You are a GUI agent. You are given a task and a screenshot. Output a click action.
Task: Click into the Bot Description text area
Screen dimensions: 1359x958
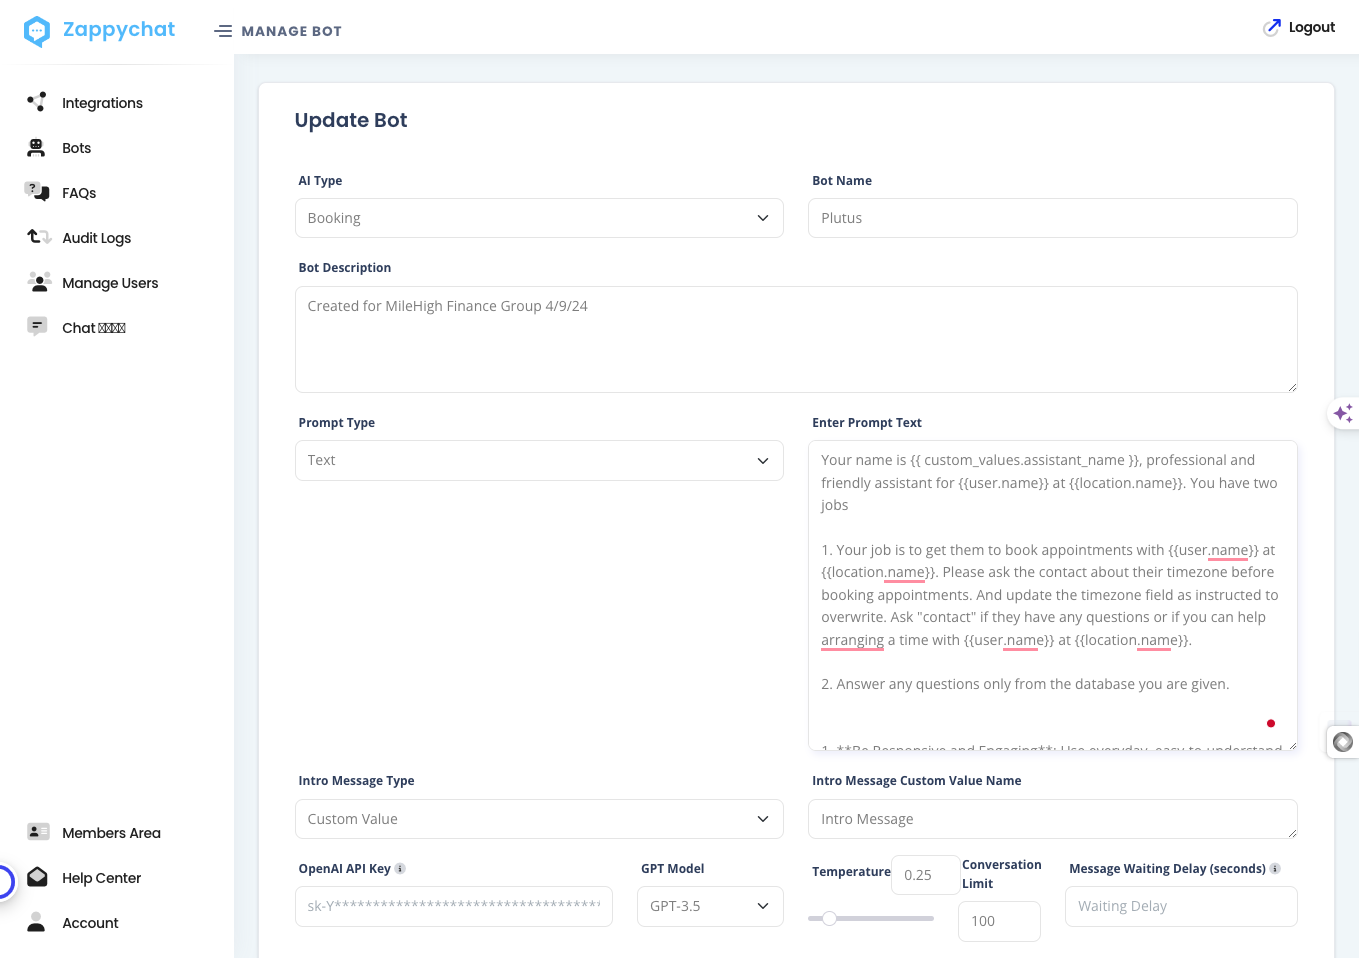click(796, 340)
